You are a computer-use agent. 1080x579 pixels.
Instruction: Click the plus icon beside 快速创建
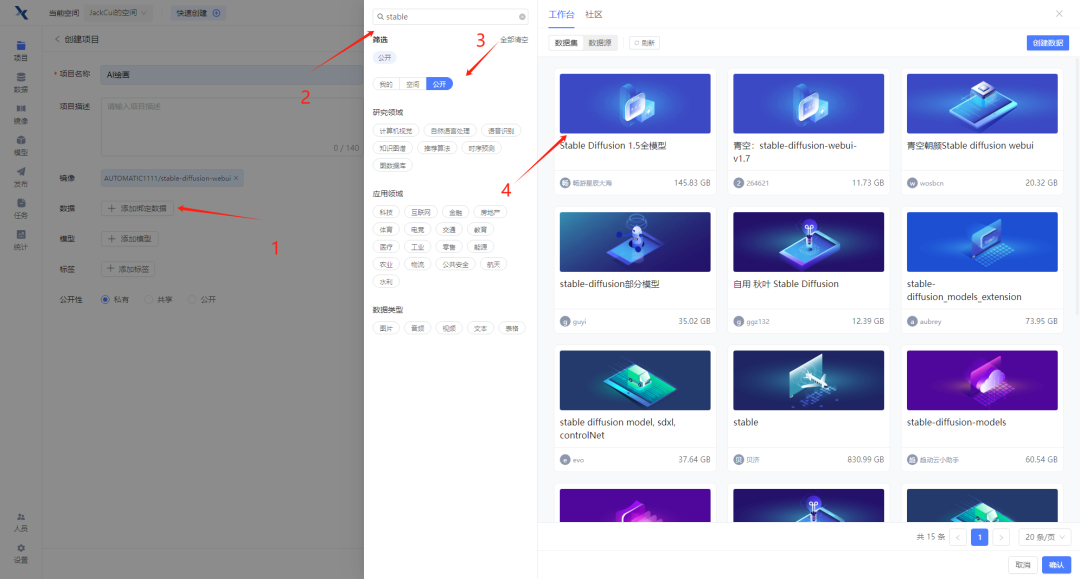coord(216,13)
